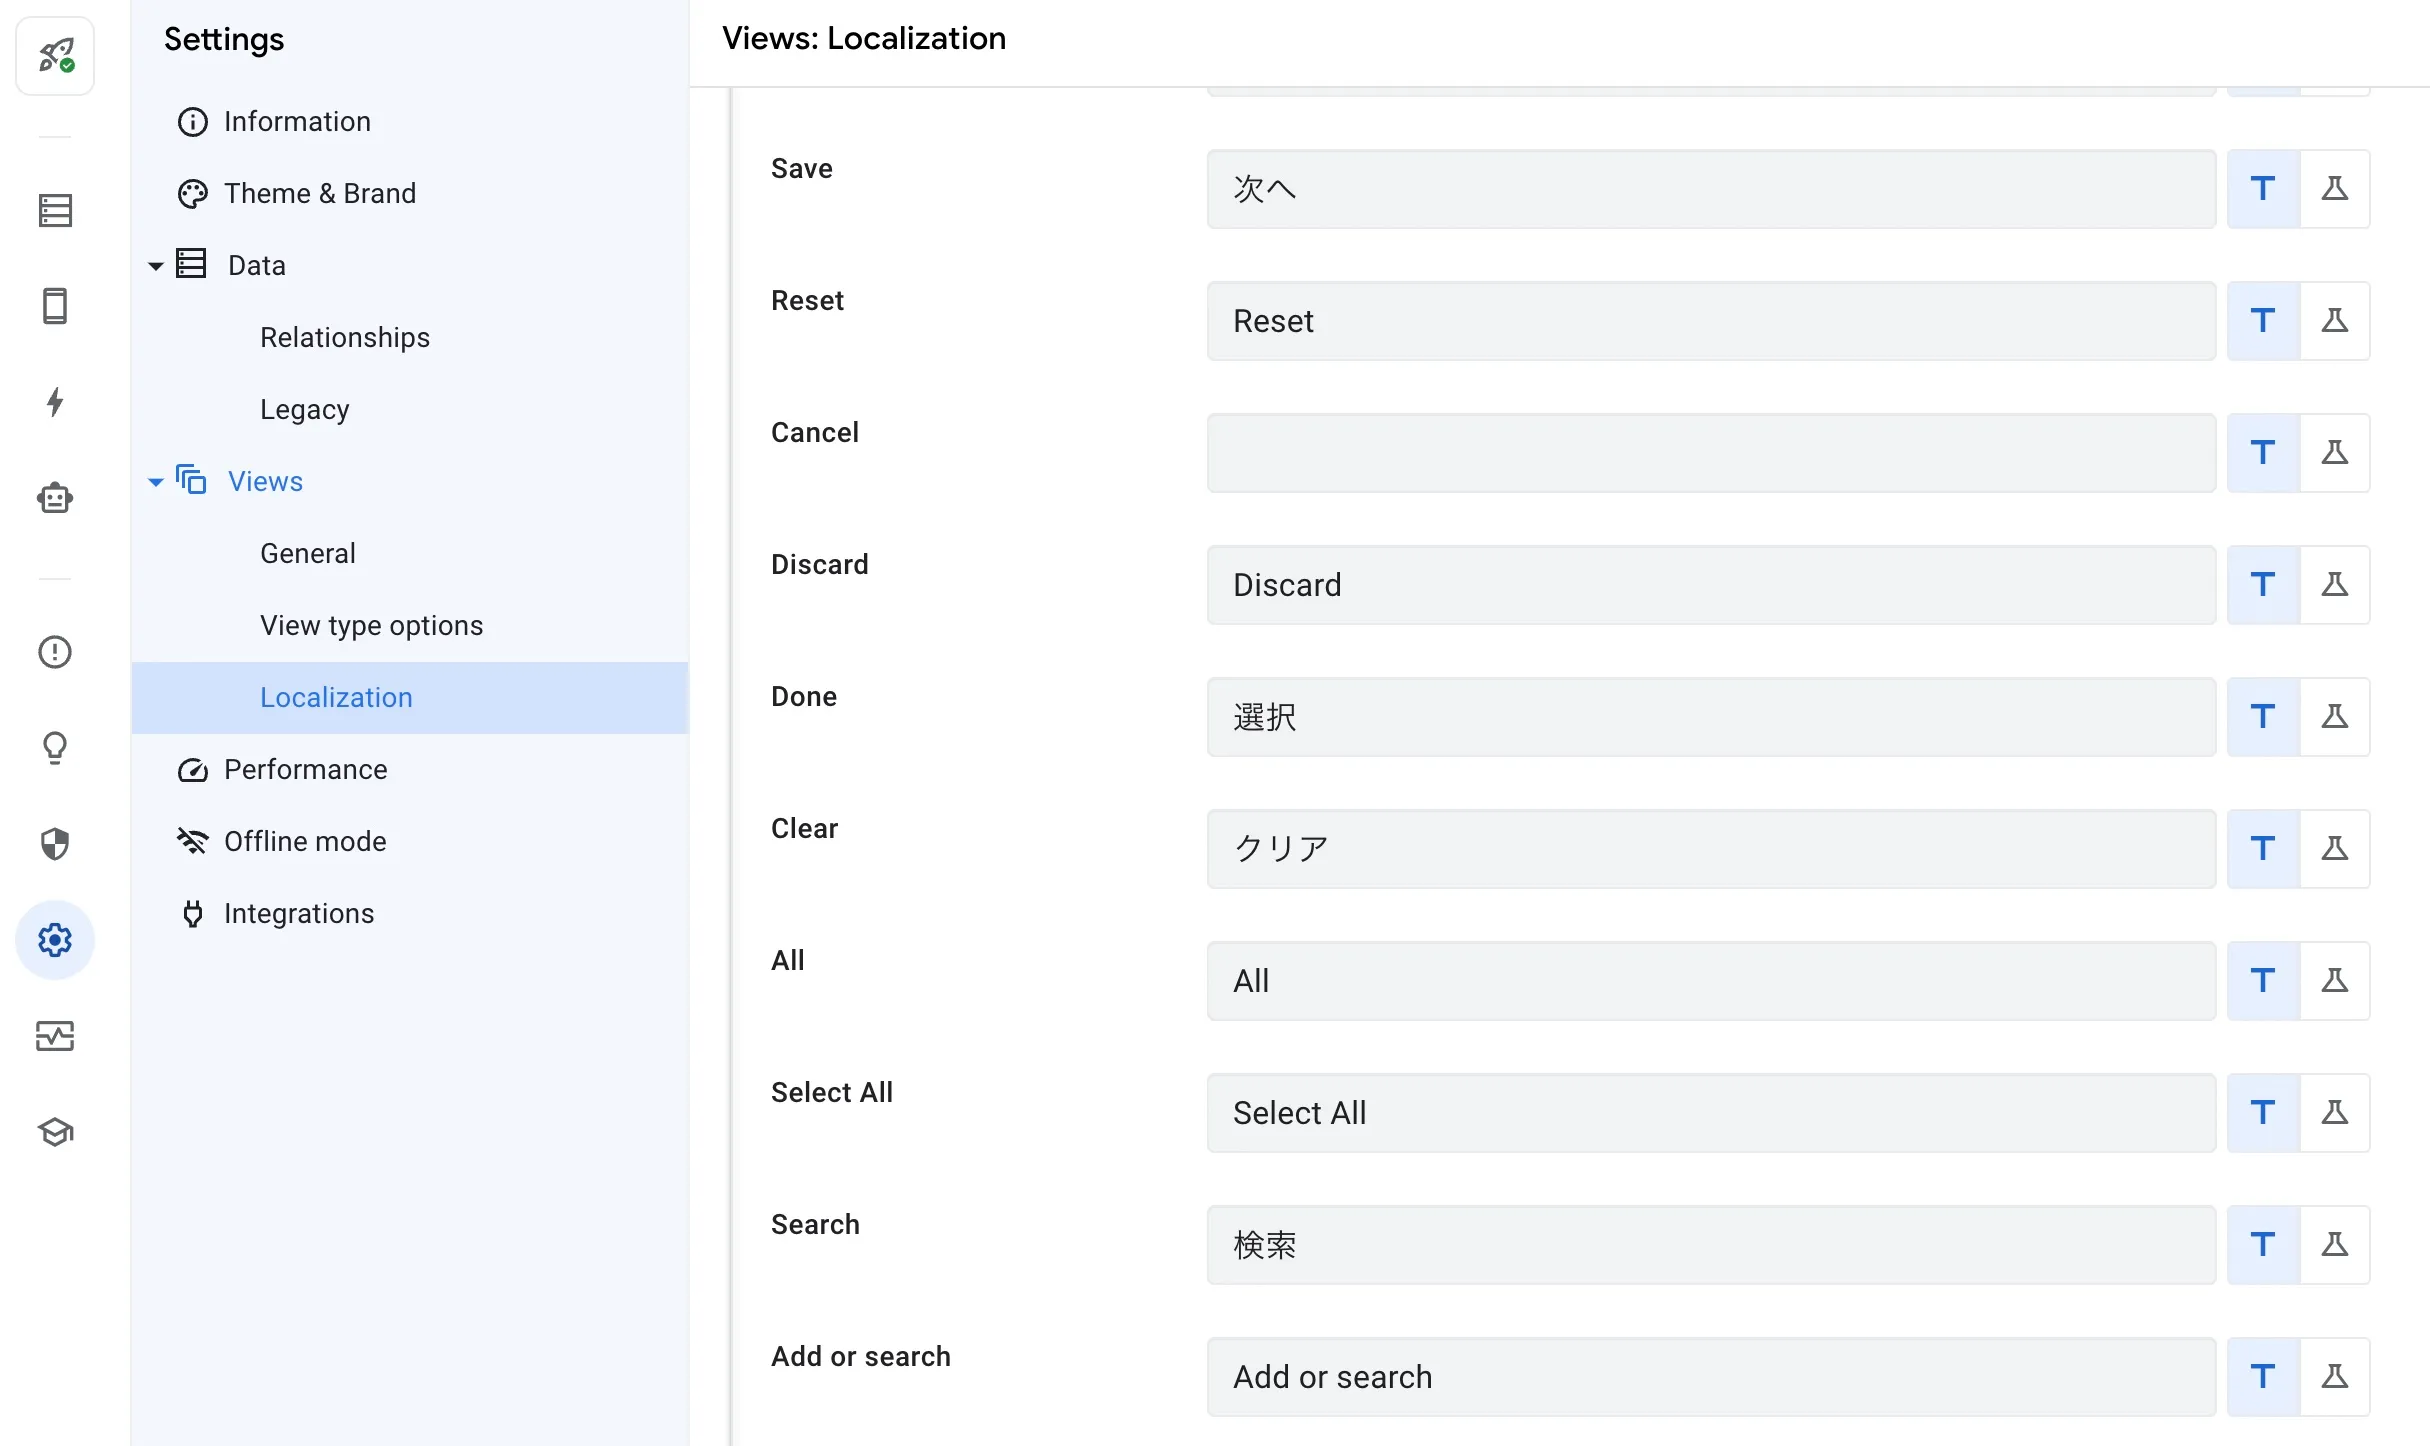Open the Chat apps robot icon

click(55, 497)
